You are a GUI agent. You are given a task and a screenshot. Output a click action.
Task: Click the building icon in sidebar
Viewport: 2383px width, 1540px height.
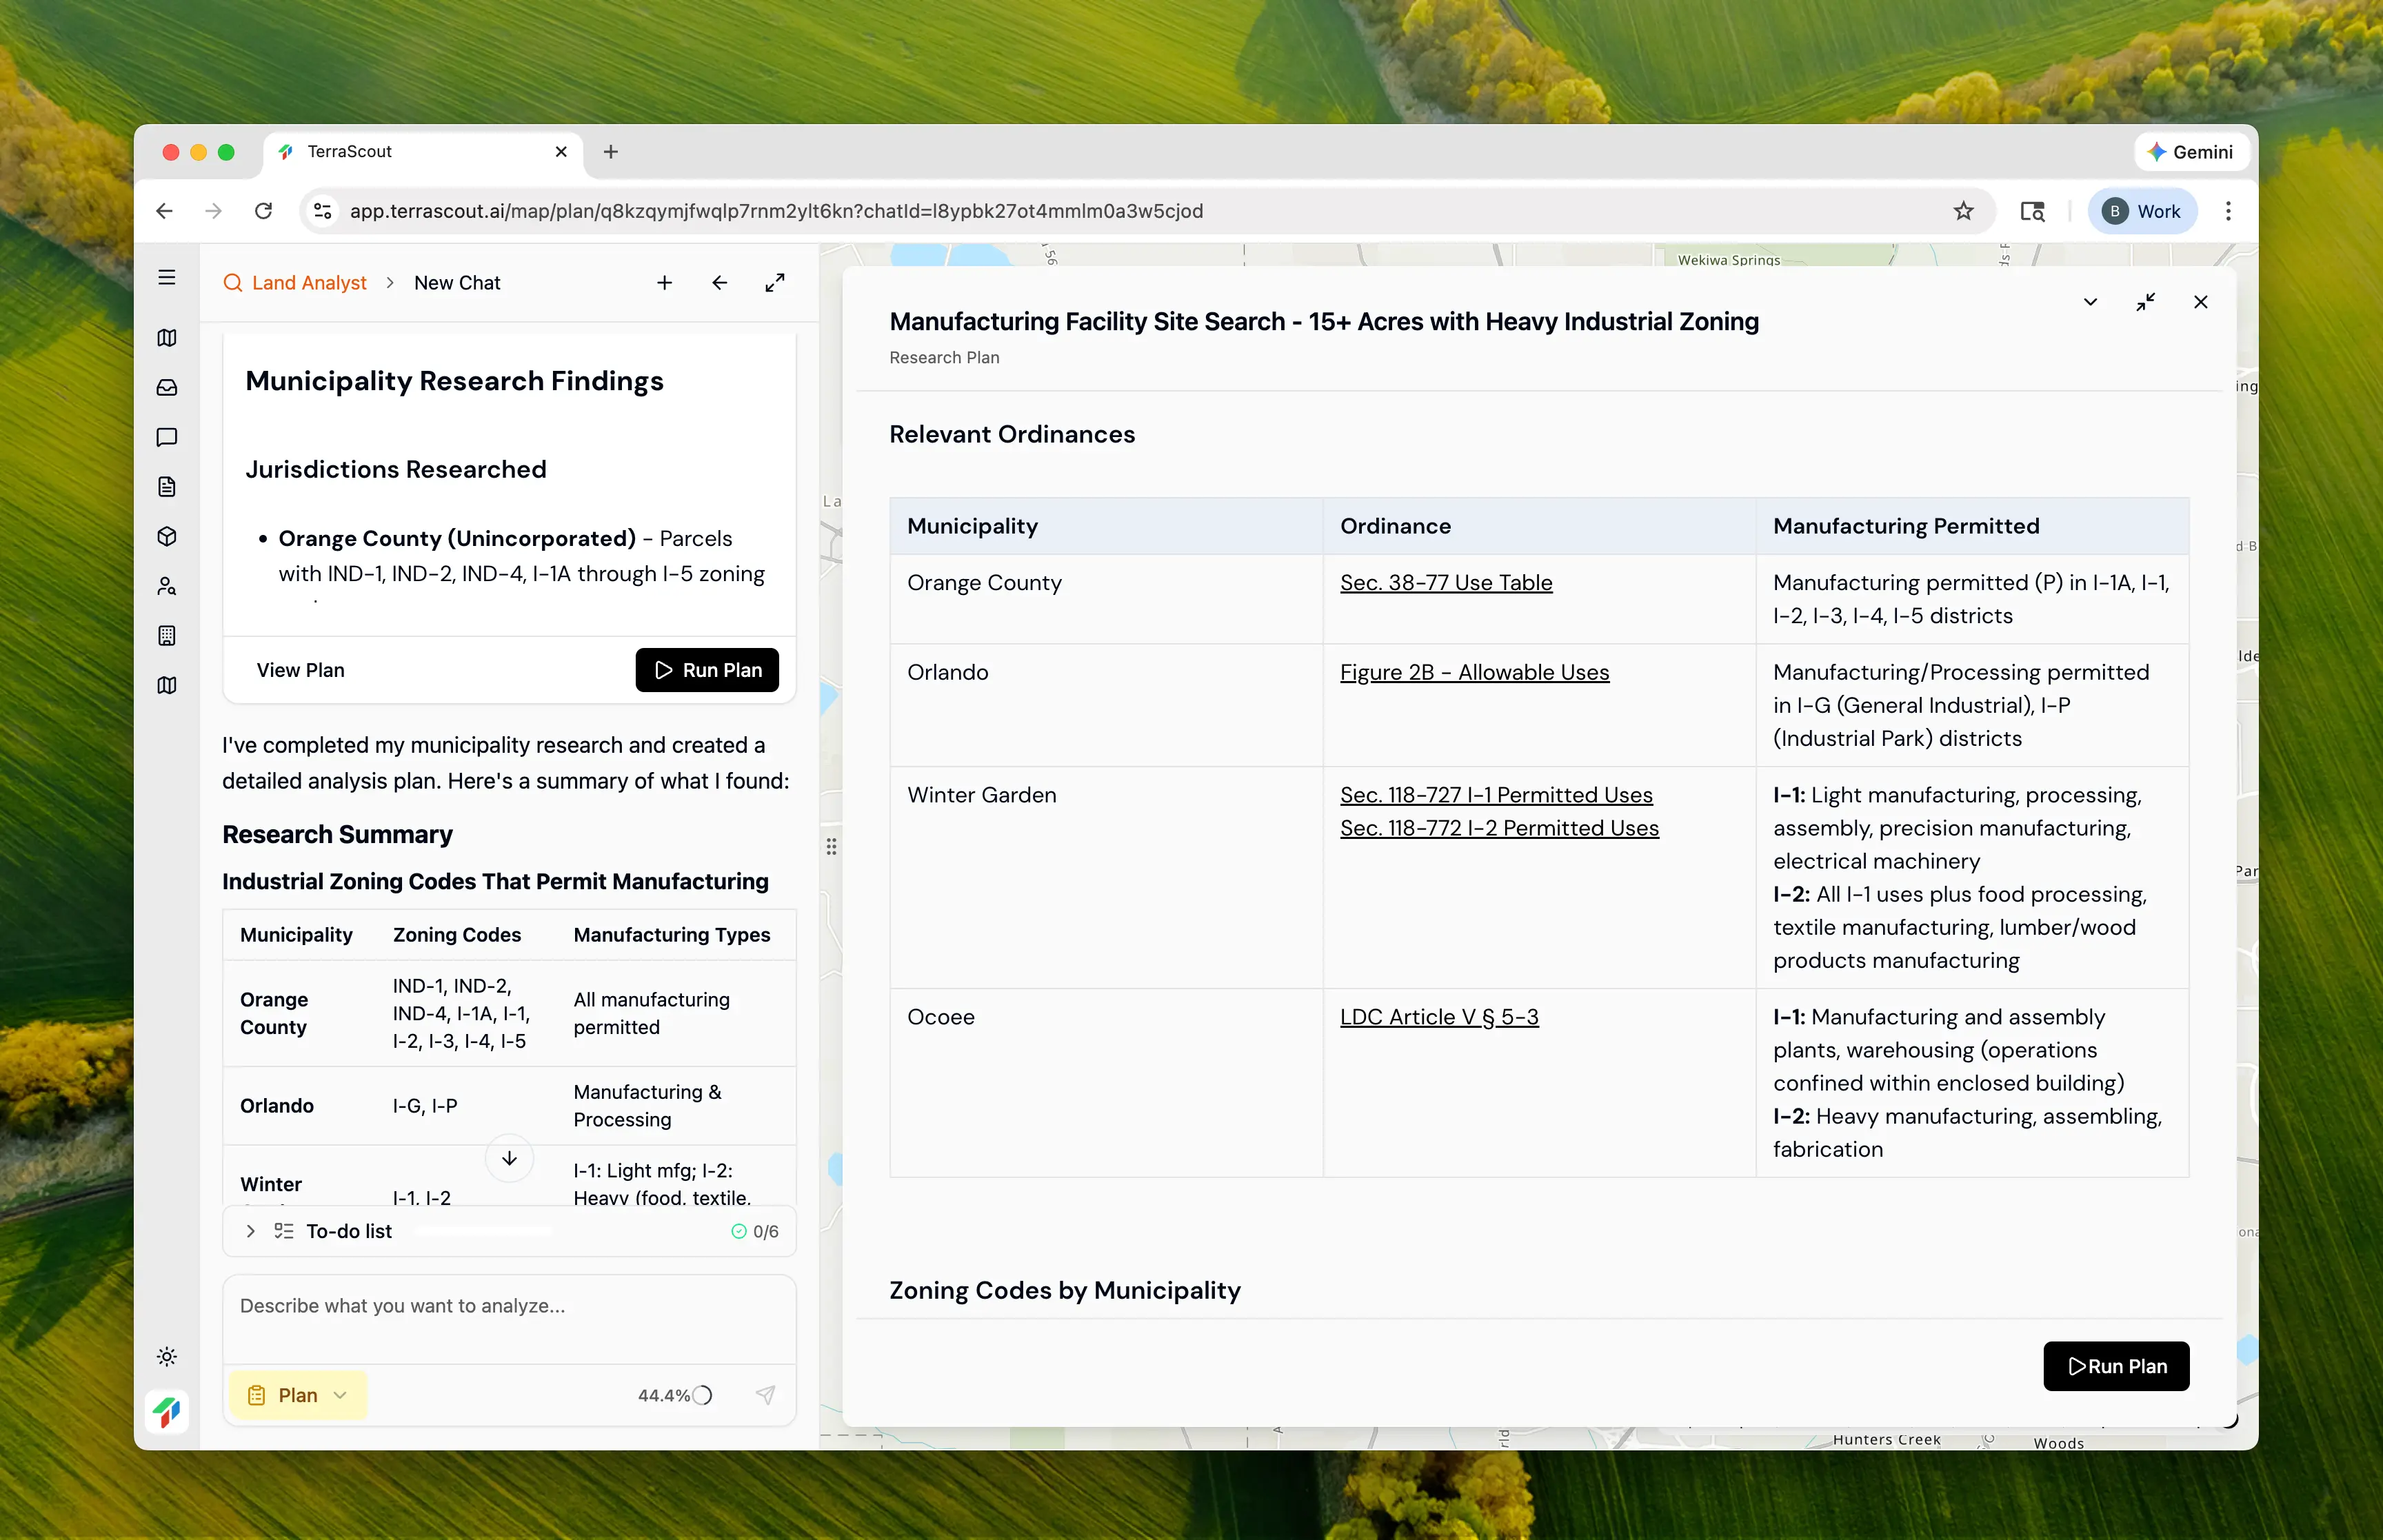click(x=167, y=636)
